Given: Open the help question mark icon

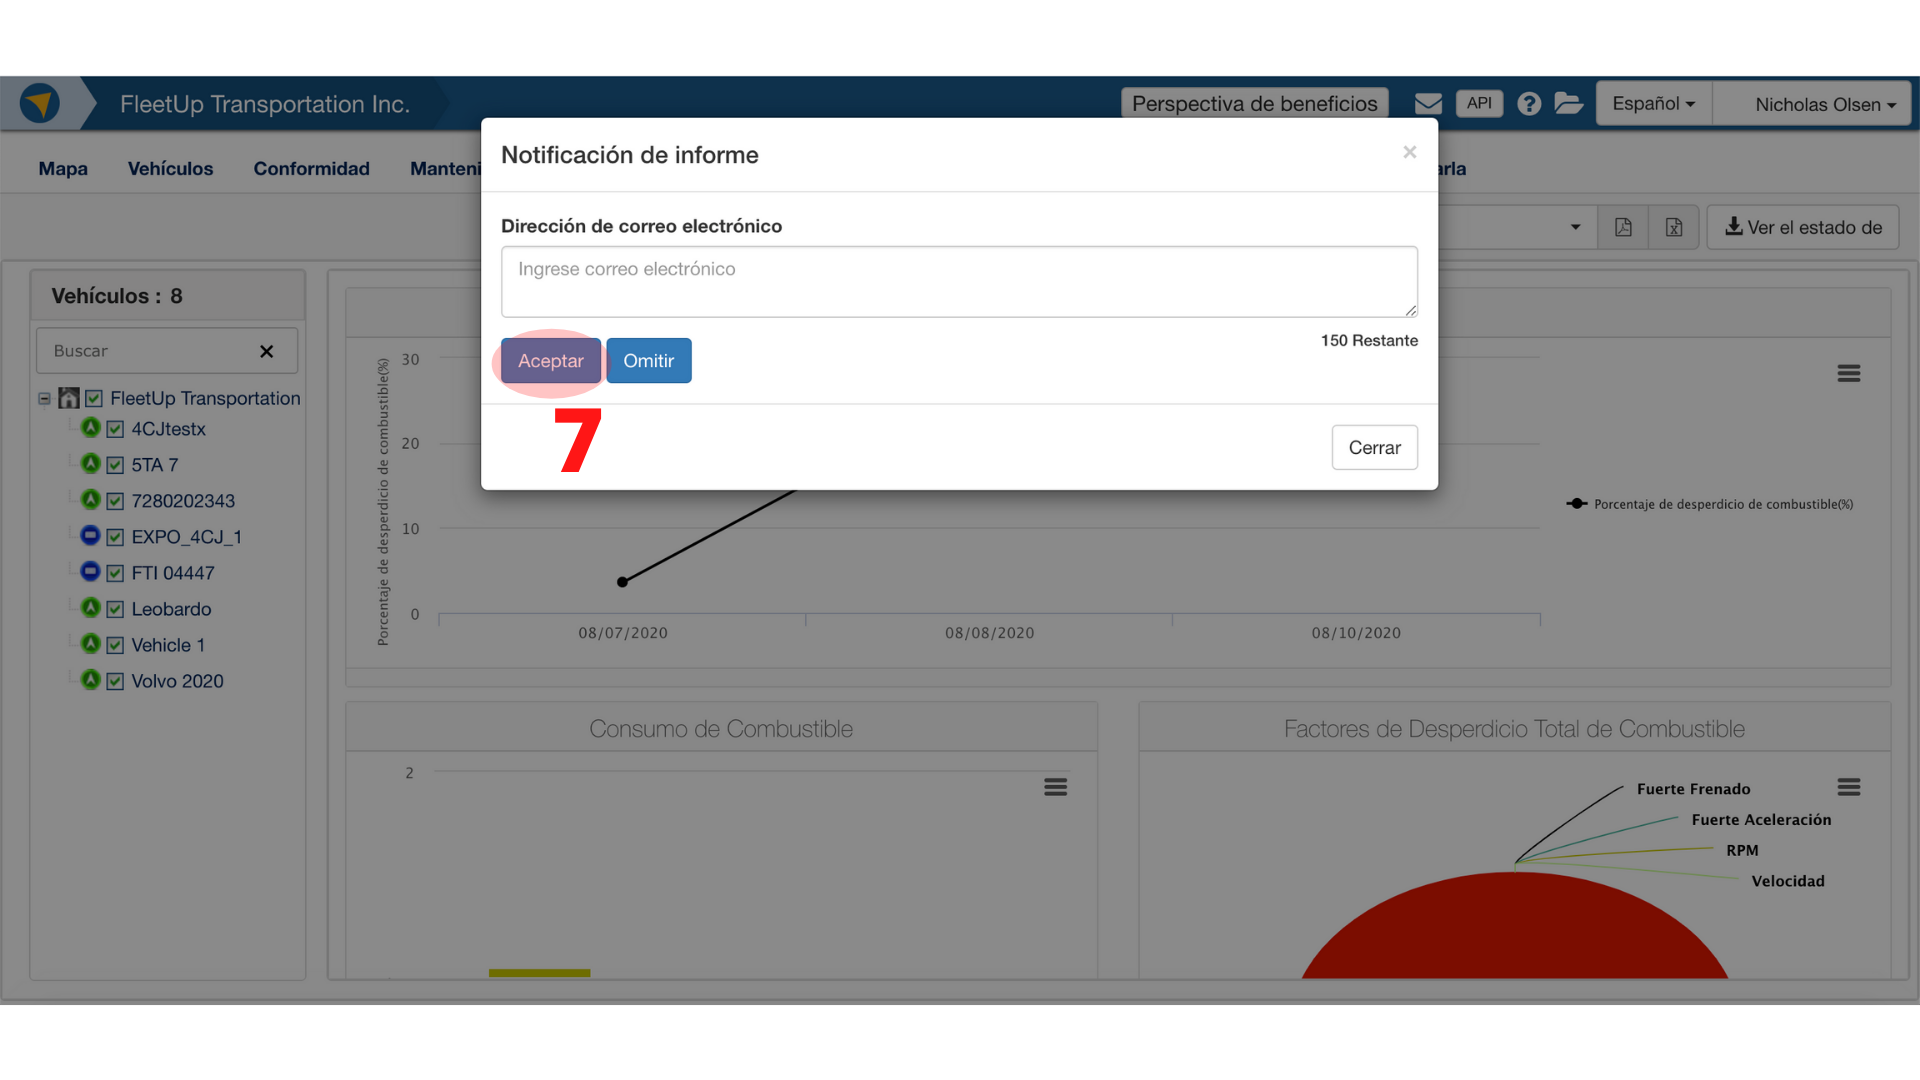Looking at the screenshot, I should click(x=1528, y=104).
